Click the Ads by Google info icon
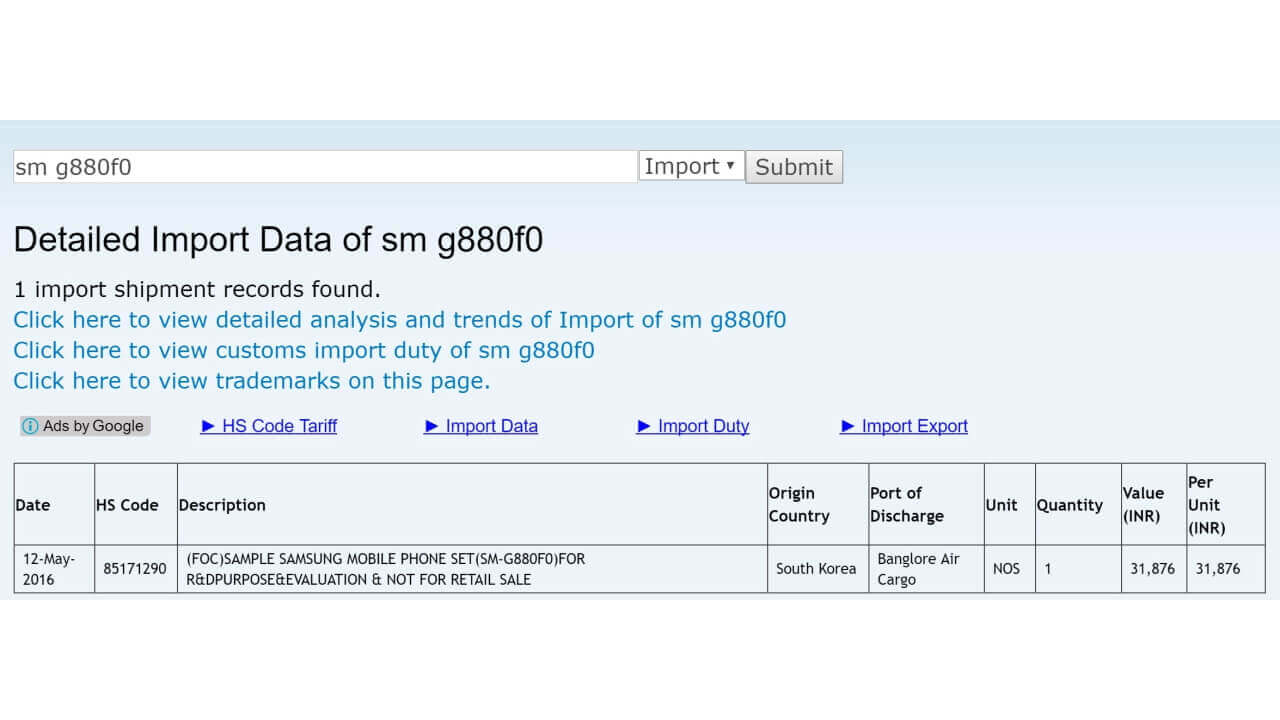Screen dimensions: 1280x720 (31, 426)
